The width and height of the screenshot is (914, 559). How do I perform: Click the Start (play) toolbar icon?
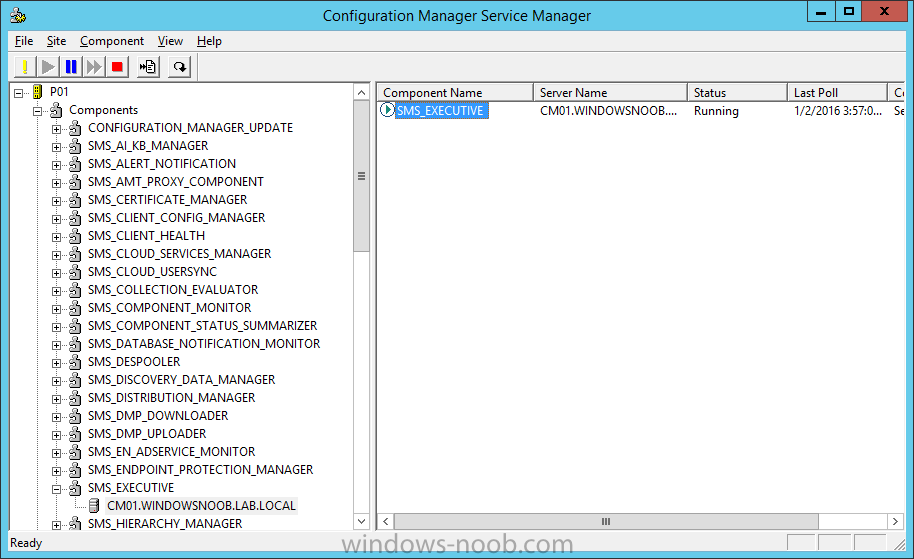point(48,67)
